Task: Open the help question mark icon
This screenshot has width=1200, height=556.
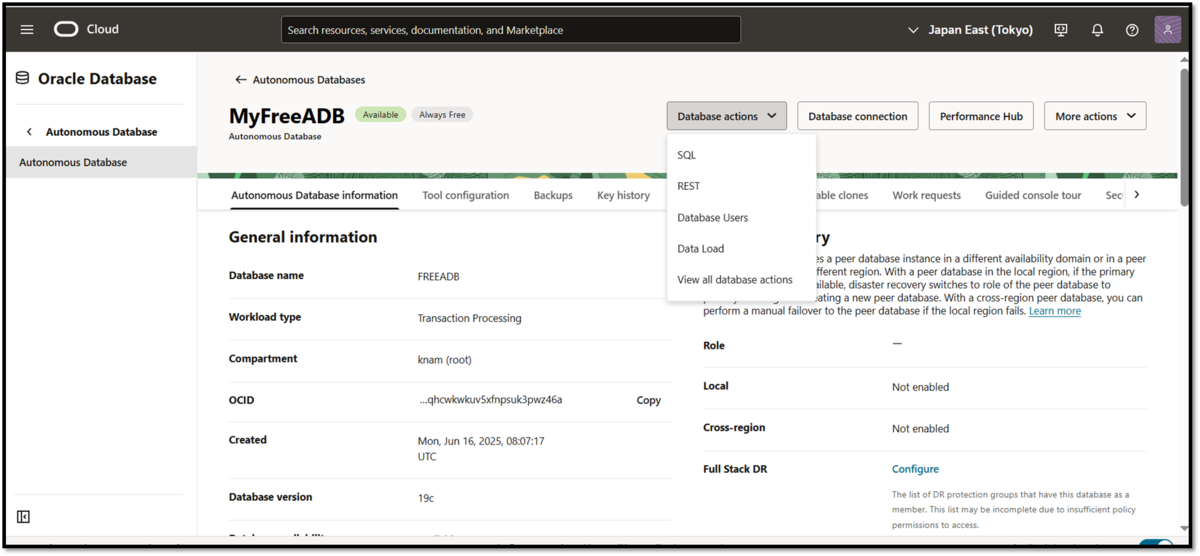Action: (1132, 30)
